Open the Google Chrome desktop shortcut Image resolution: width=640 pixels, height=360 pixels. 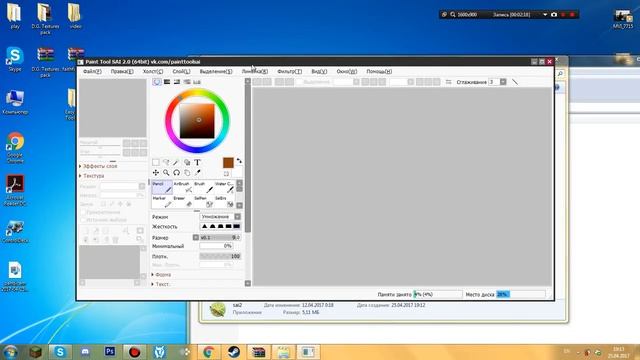point(15,147)
